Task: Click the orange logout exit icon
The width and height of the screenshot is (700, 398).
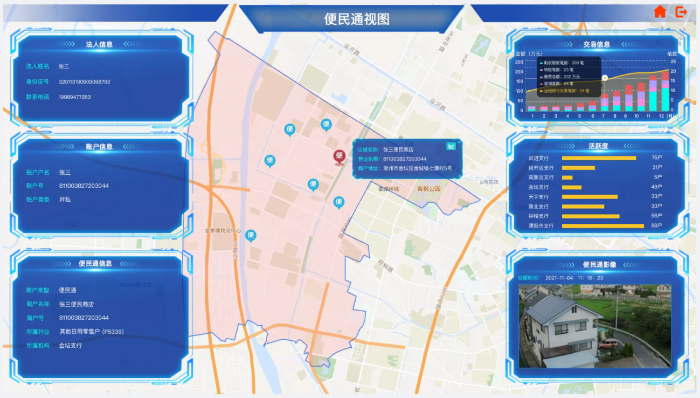Action: pos(681,12)
